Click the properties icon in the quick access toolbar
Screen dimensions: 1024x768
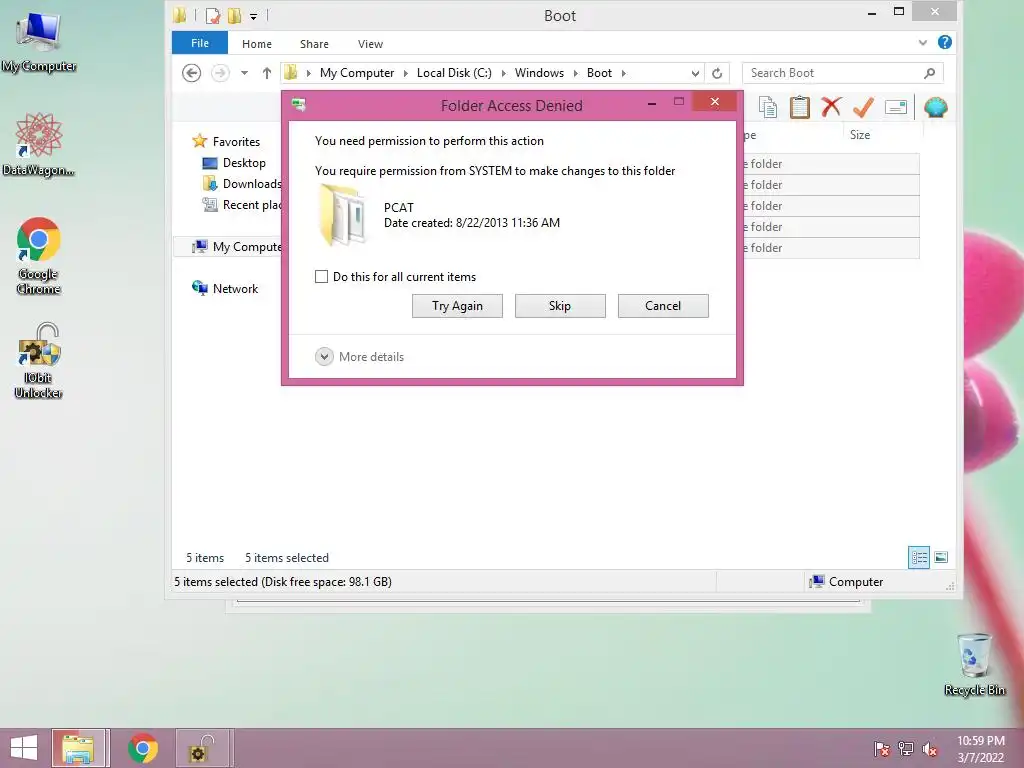click(x=212, y=15)
